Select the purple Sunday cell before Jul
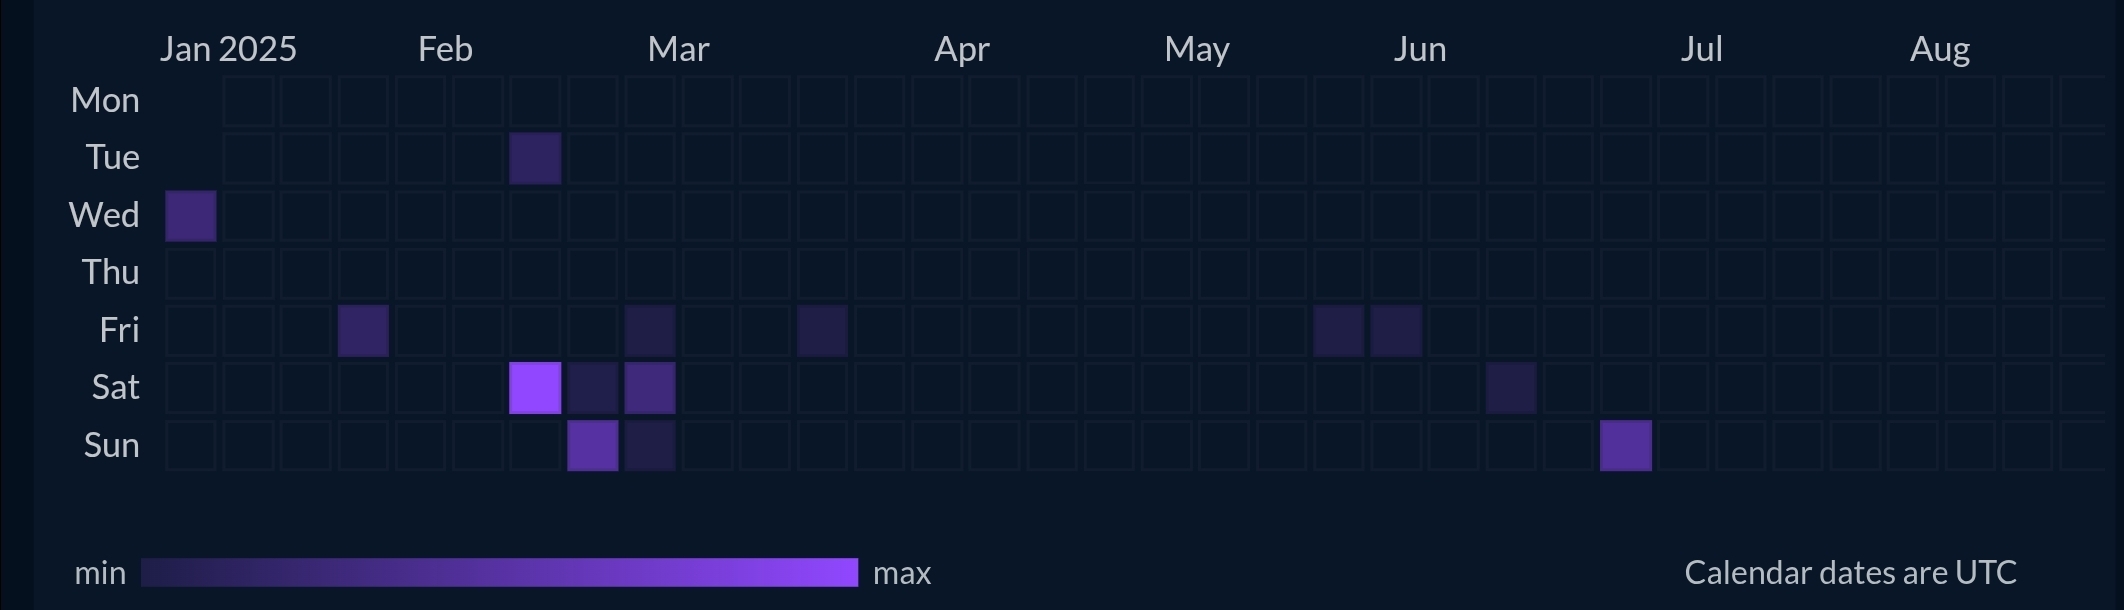This screenshot has width=2124, height=610. (x=1626, y=446)
